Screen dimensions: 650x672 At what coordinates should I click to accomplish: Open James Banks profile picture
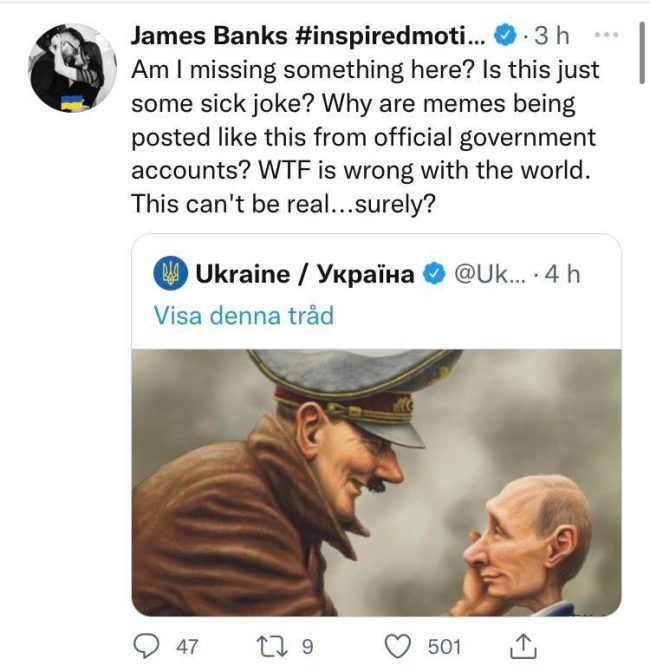pos(72,68)
